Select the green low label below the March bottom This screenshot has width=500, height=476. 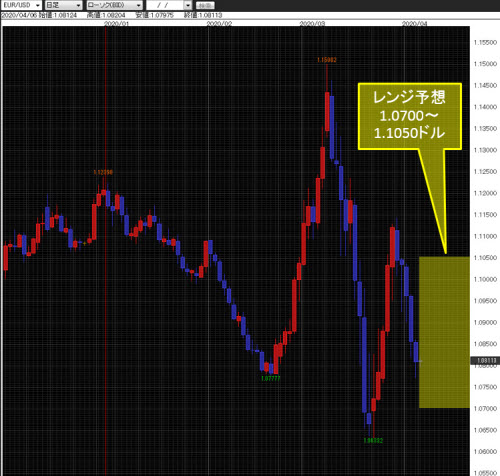click(x=373, y=440)
